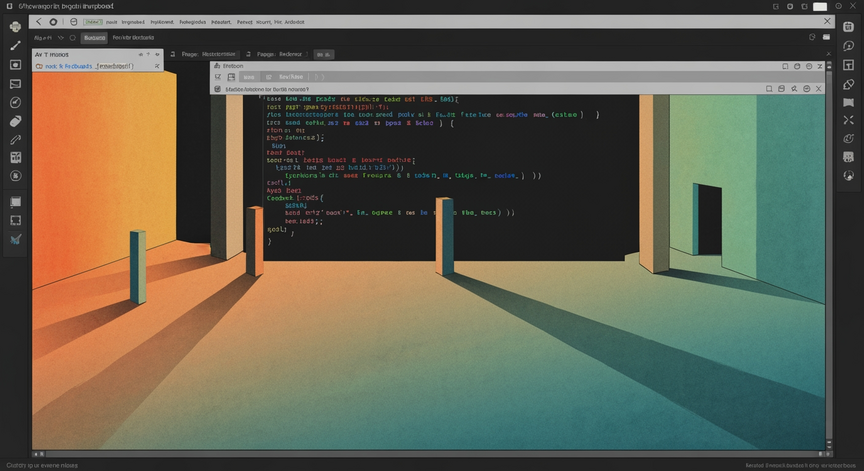This screenshot has height=471, width=864.
Task: Click the status bar text at bottom right
Action: 801,465
